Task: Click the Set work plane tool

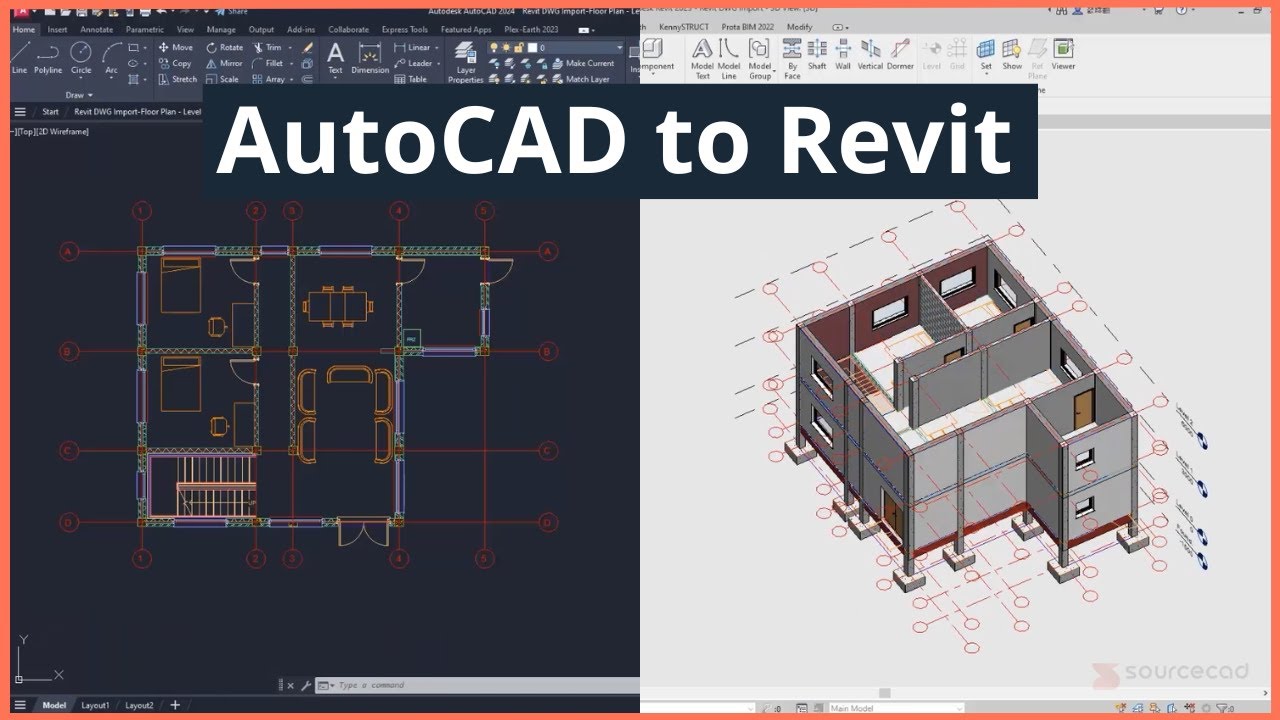Action: 986,56
